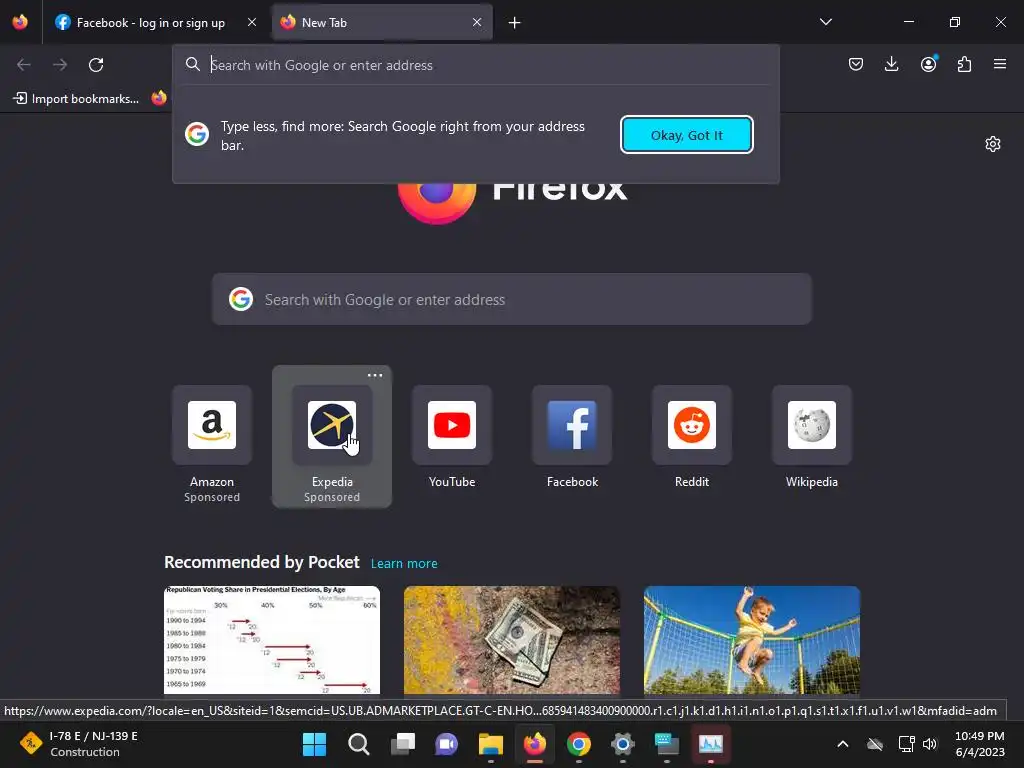The image size is (1024, 768).
Task: Click the Google logo in search tip
Action: (197, 134)
